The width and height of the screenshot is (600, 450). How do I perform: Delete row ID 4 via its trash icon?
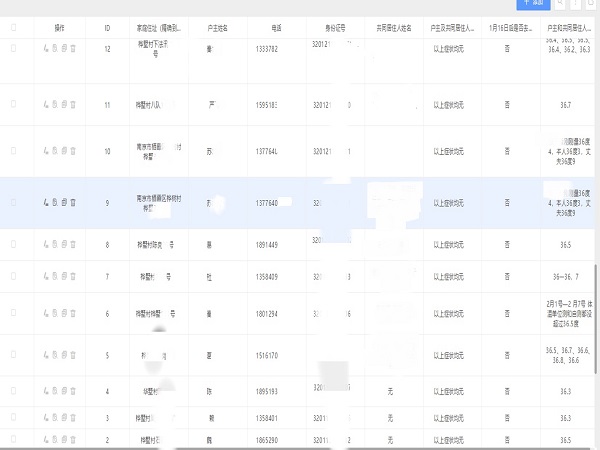(73, 391)
